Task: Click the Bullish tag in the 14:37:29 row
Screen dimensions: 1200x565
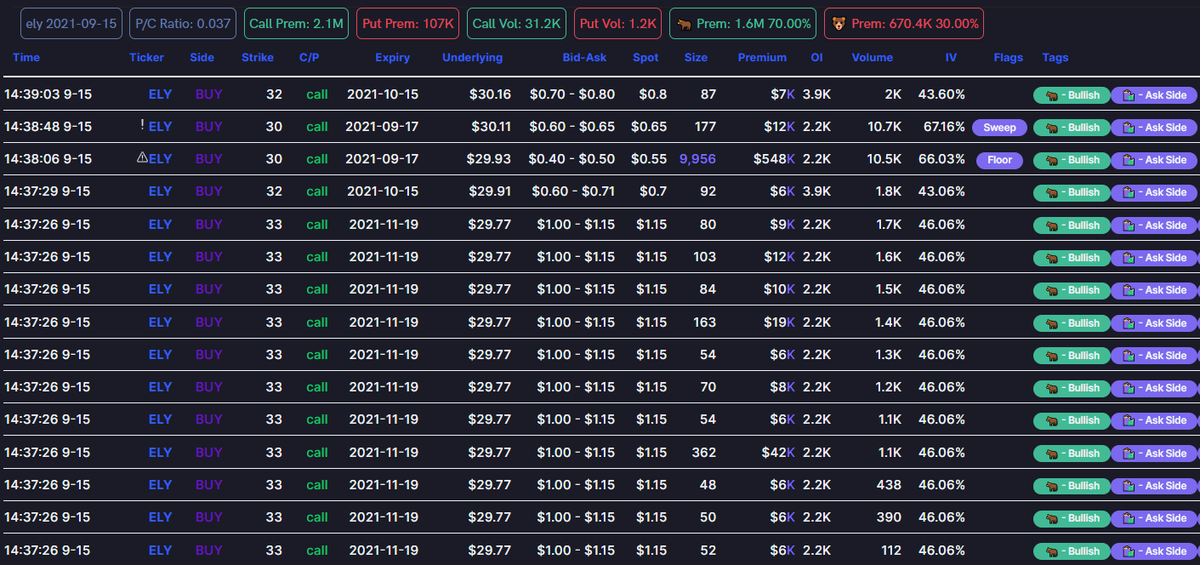Action: tap(1071, 193)
